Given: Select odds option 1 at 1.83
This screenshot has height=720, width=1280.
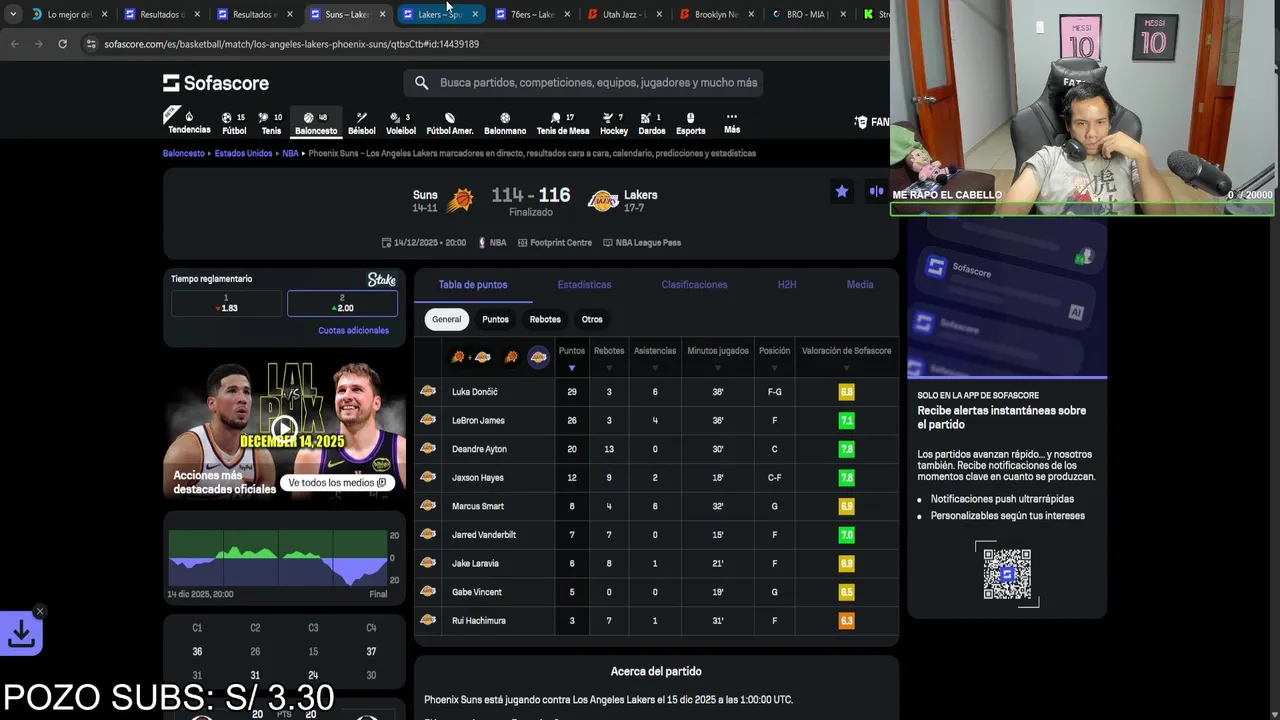Looking at the screenshot, I should (226, 303).
